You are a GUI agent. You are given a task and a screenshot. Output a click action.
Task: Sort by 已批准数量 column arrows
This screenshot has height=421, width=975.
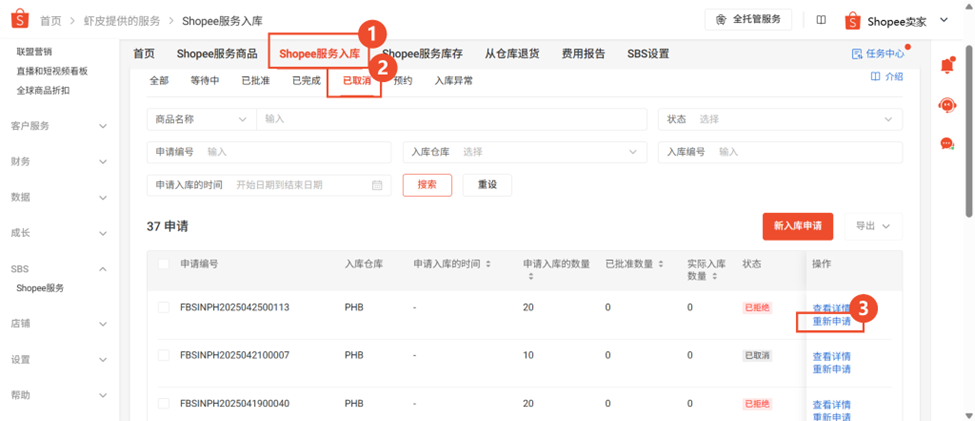(661, 264)
